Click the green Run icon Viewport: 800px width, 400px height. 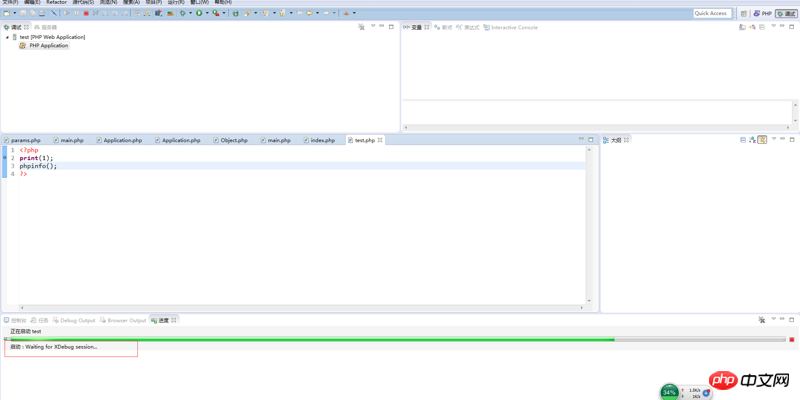199,13
